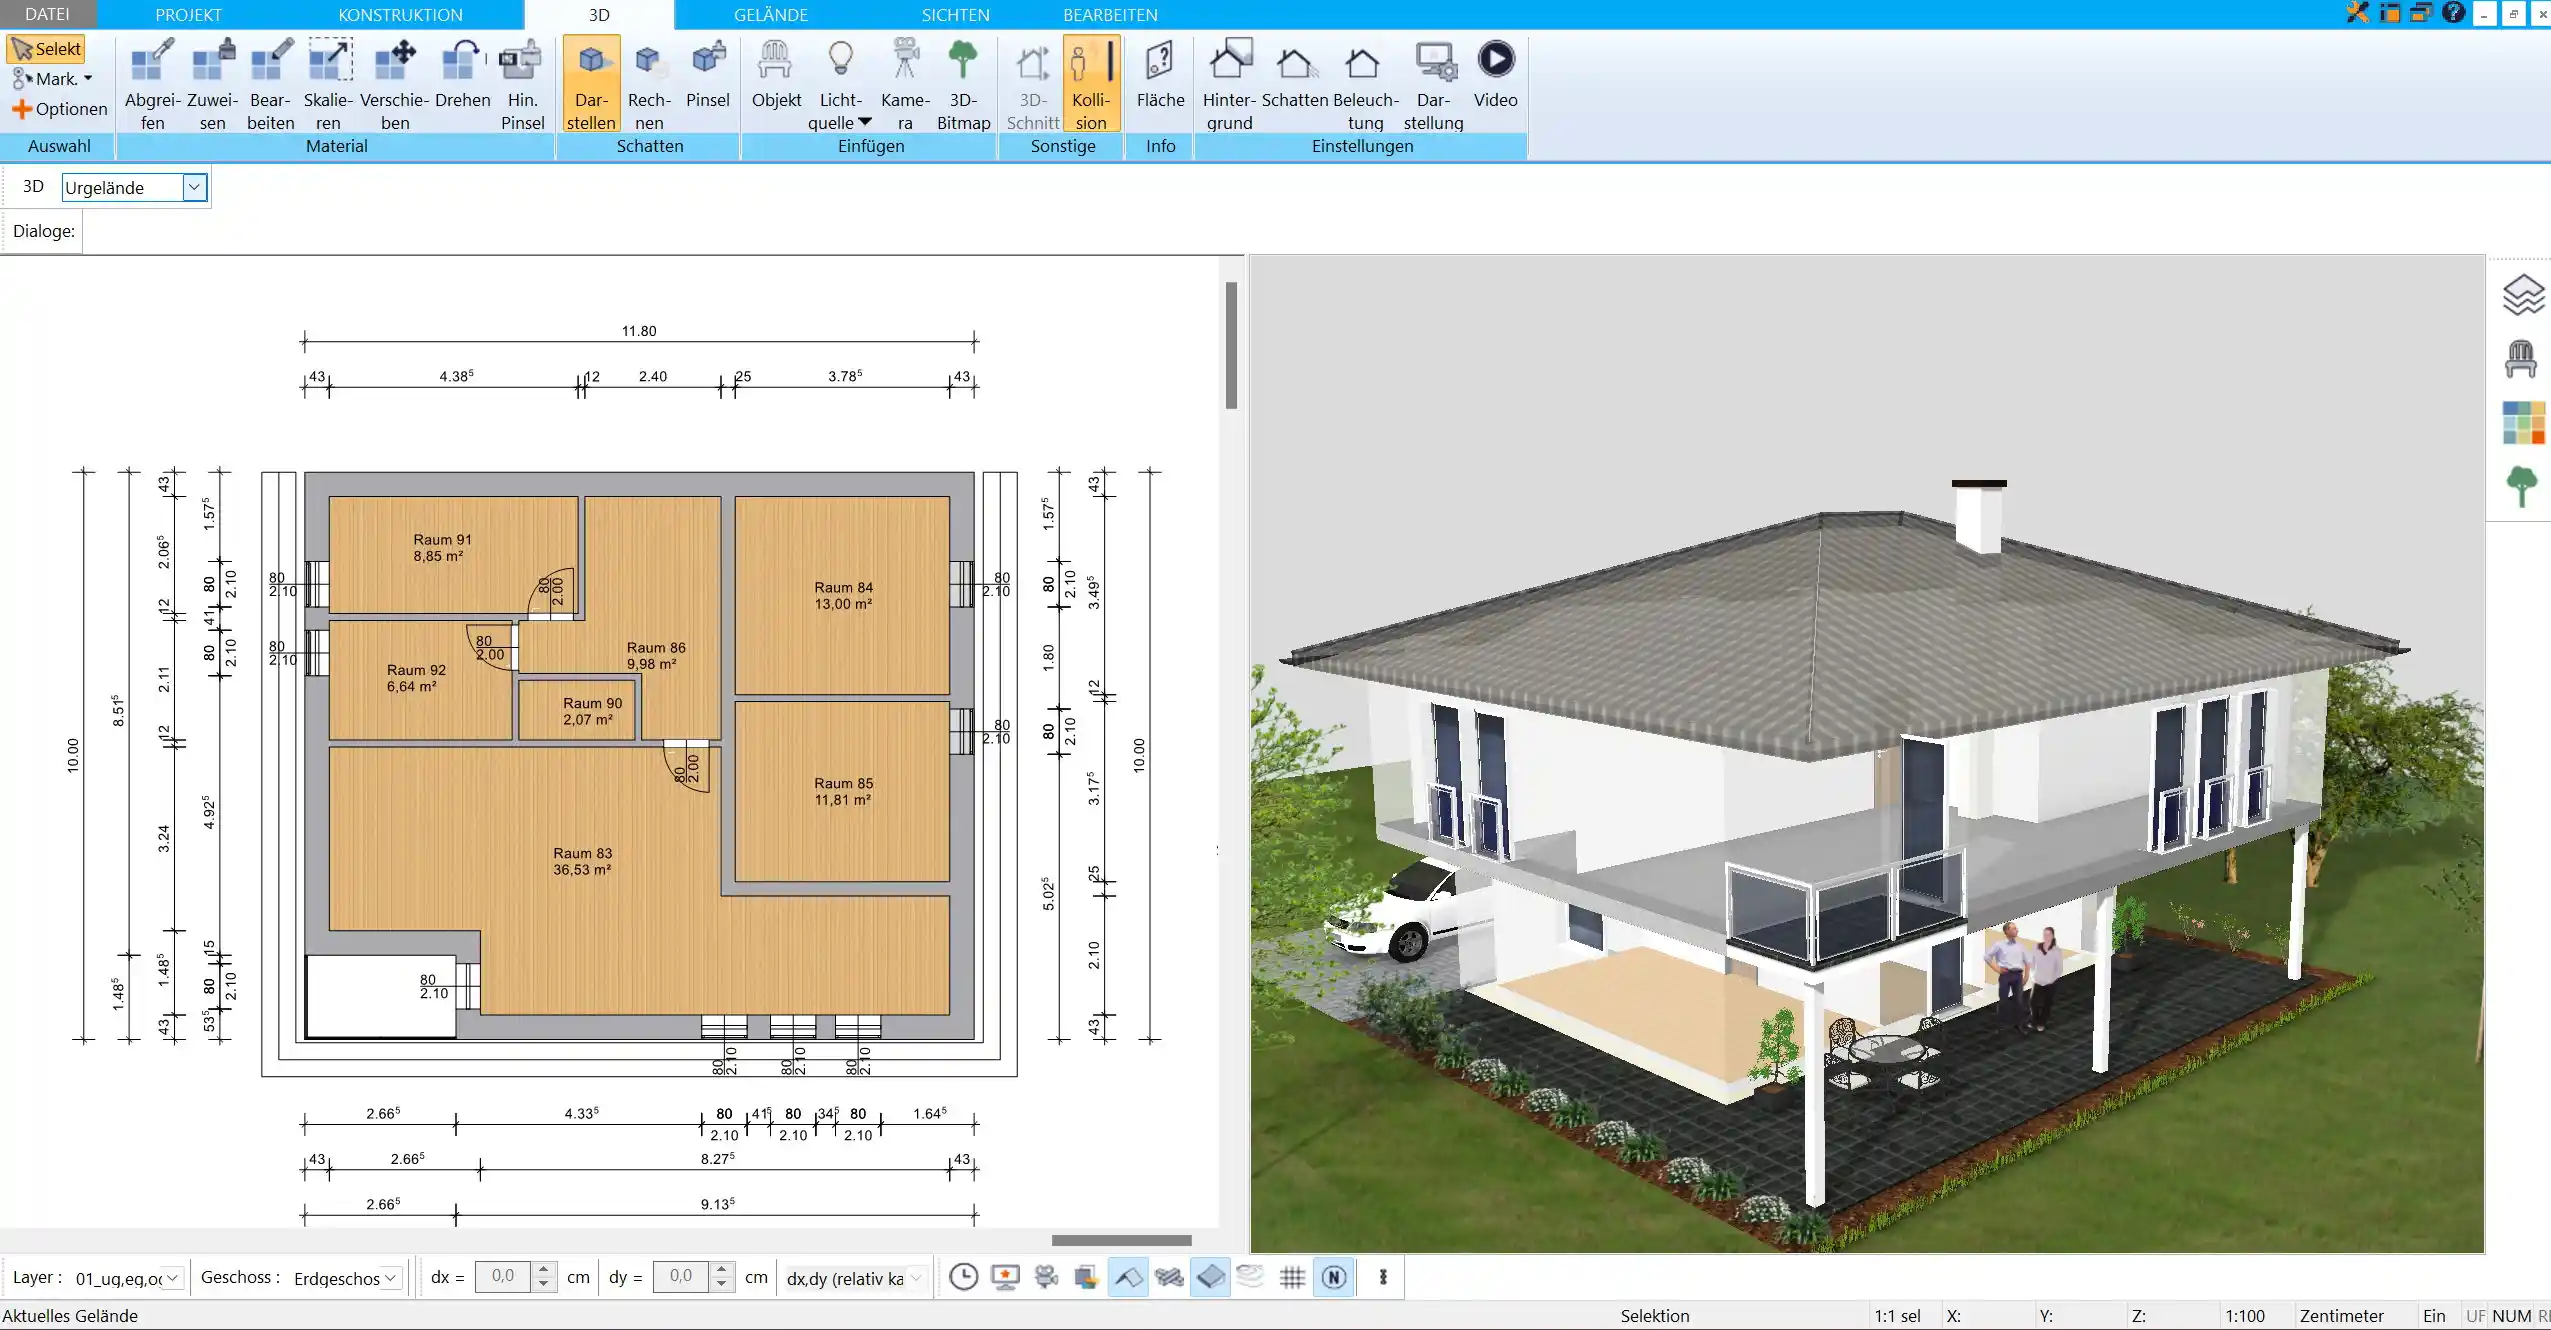Click the dx value input field

503,1277
